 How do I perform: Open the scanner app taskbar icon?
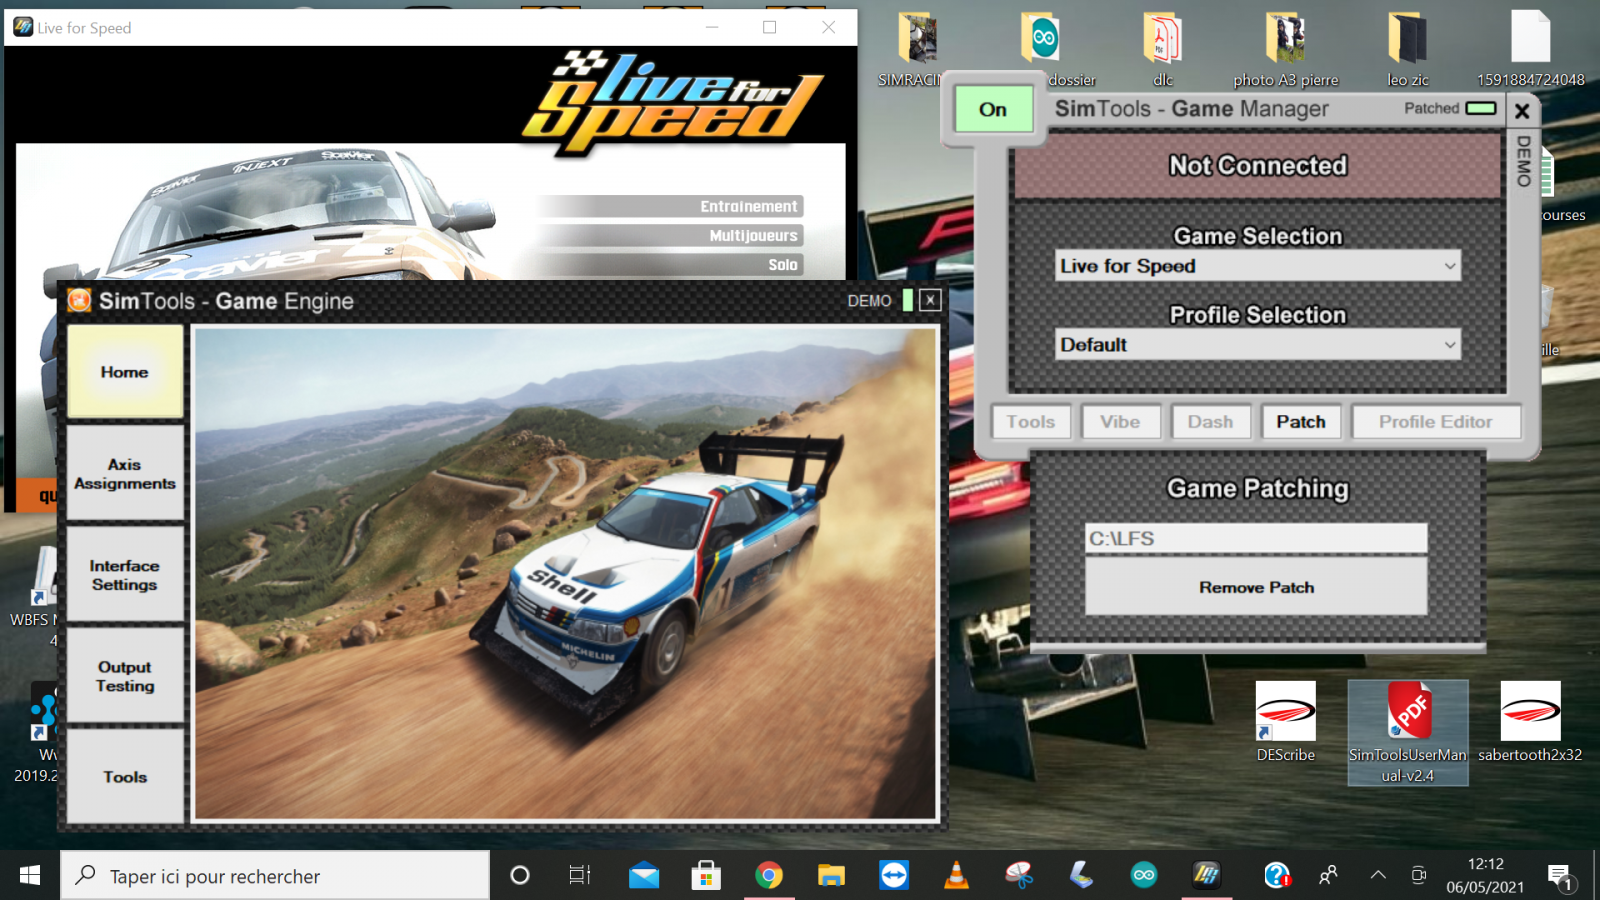tap(1081, 876)
